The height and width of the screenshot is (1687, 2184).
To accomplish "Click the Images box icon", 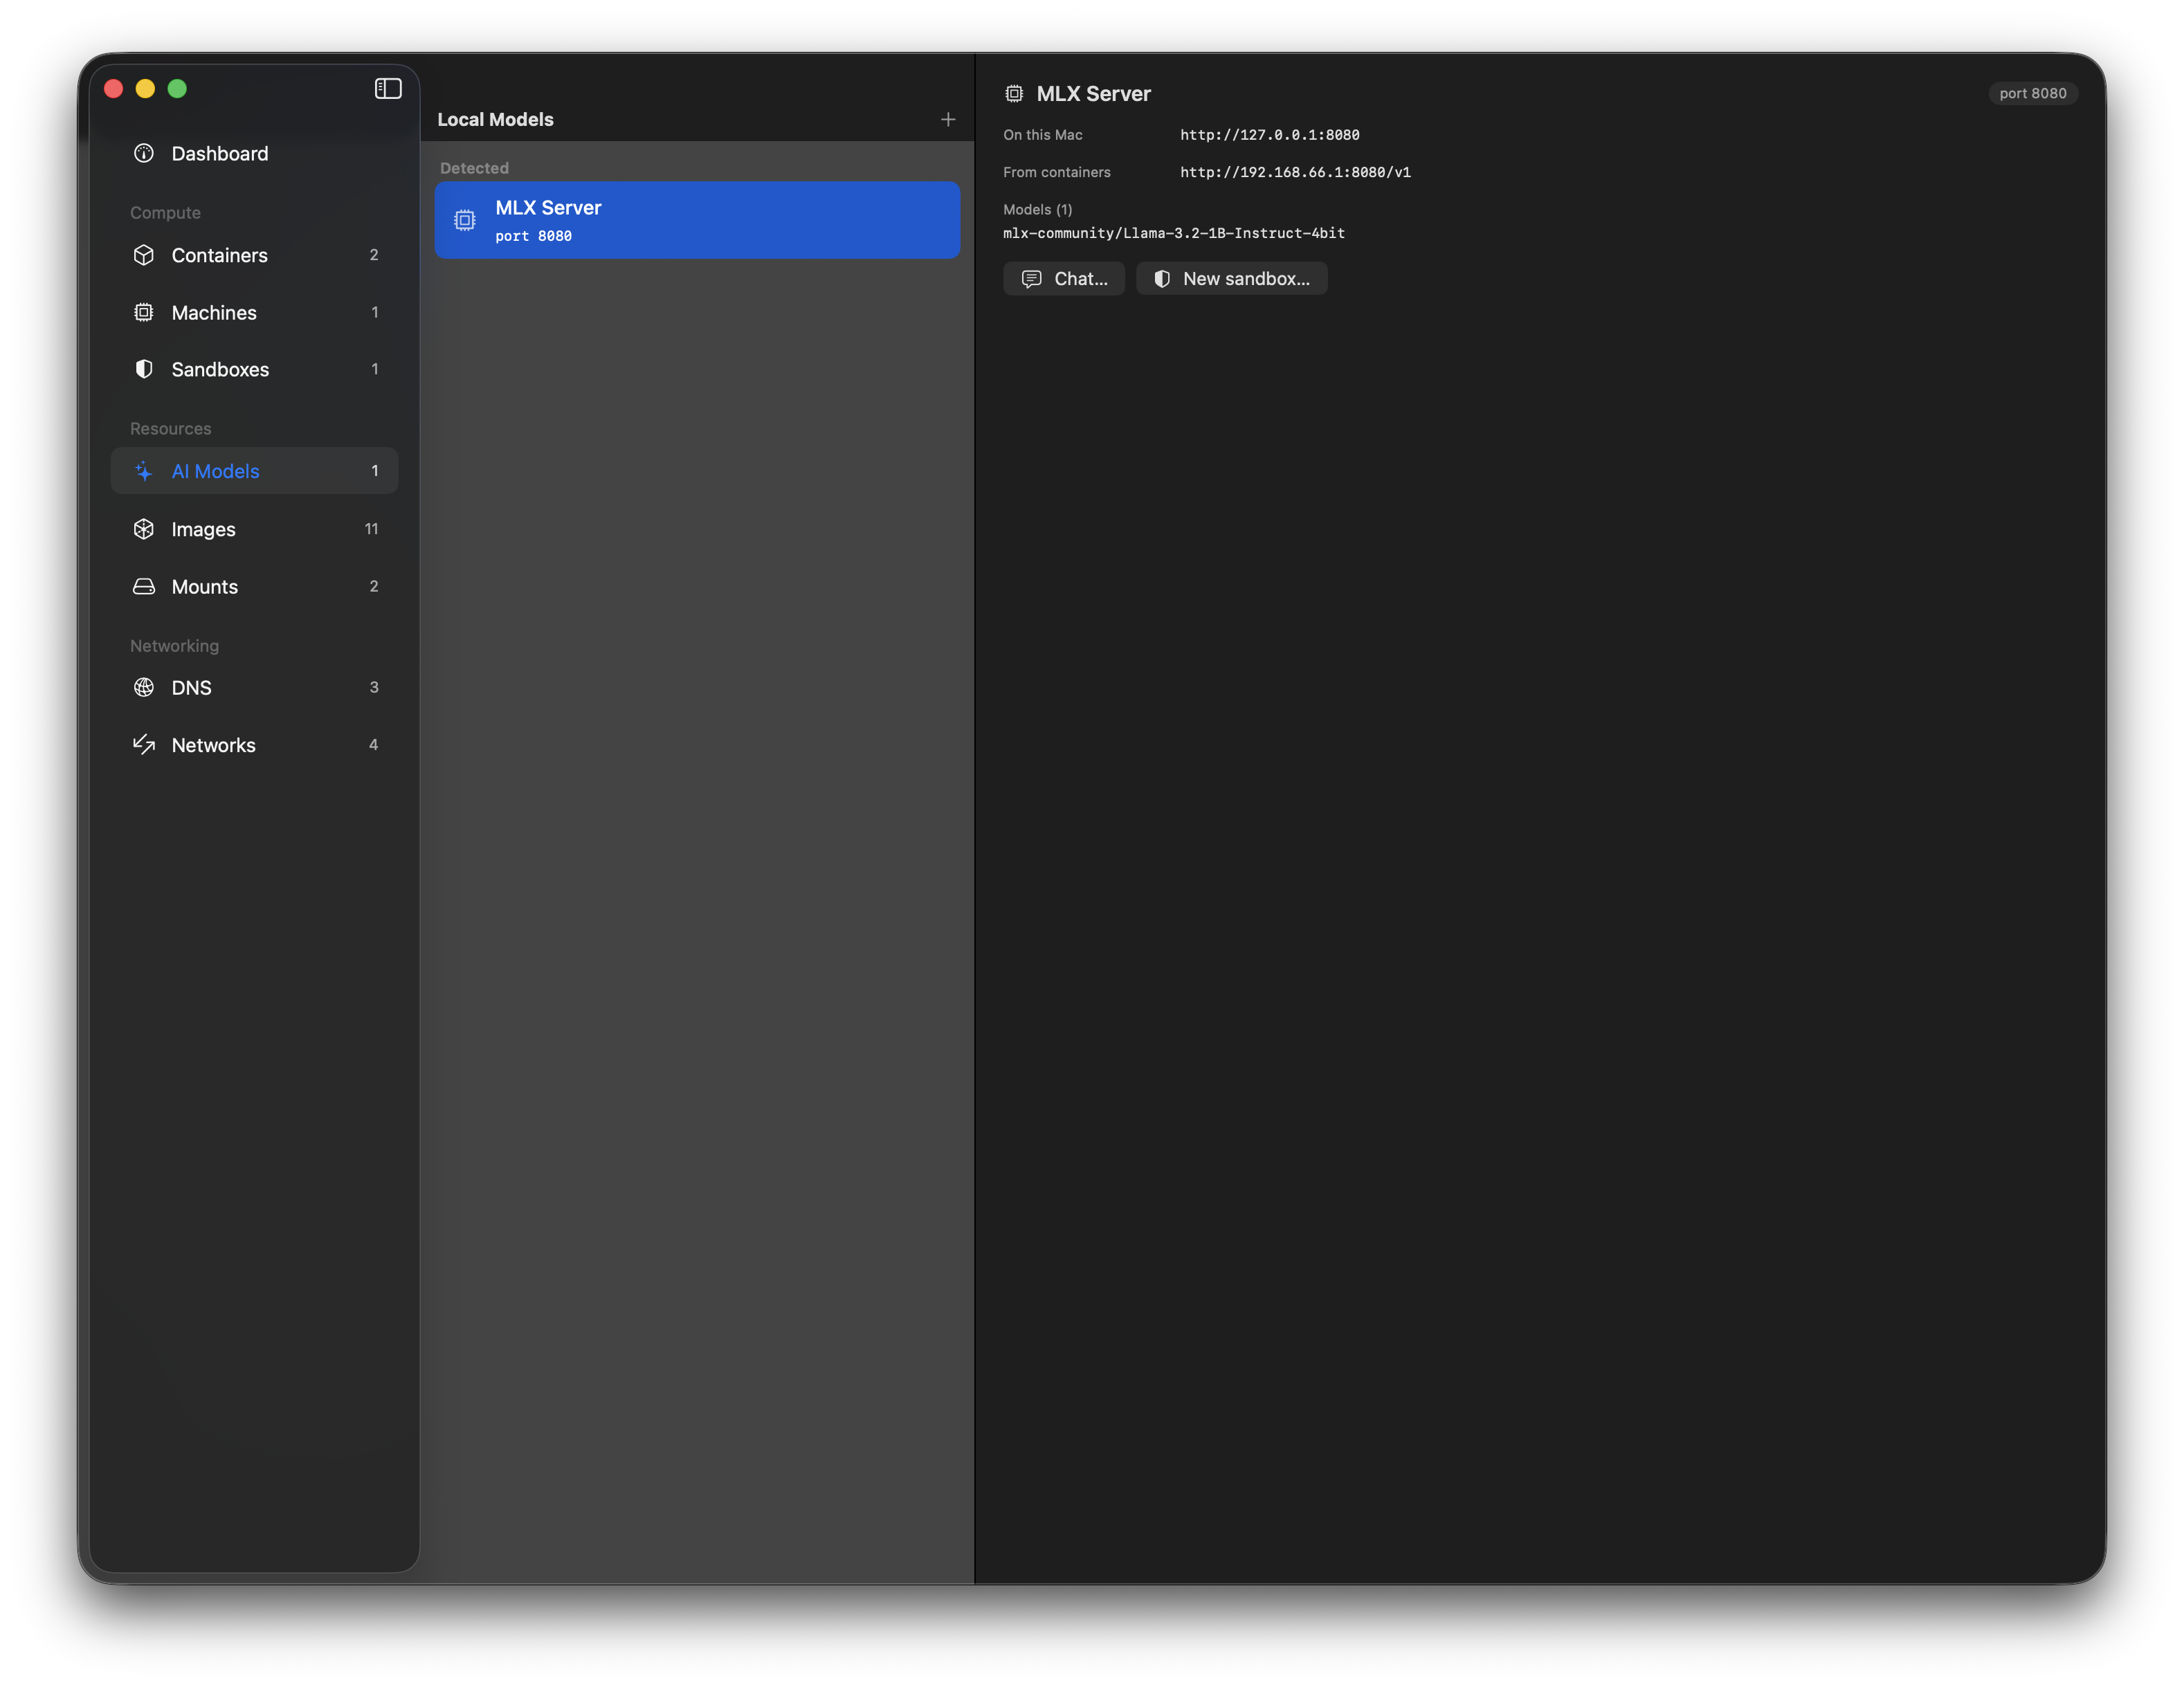I will [144, 529].
